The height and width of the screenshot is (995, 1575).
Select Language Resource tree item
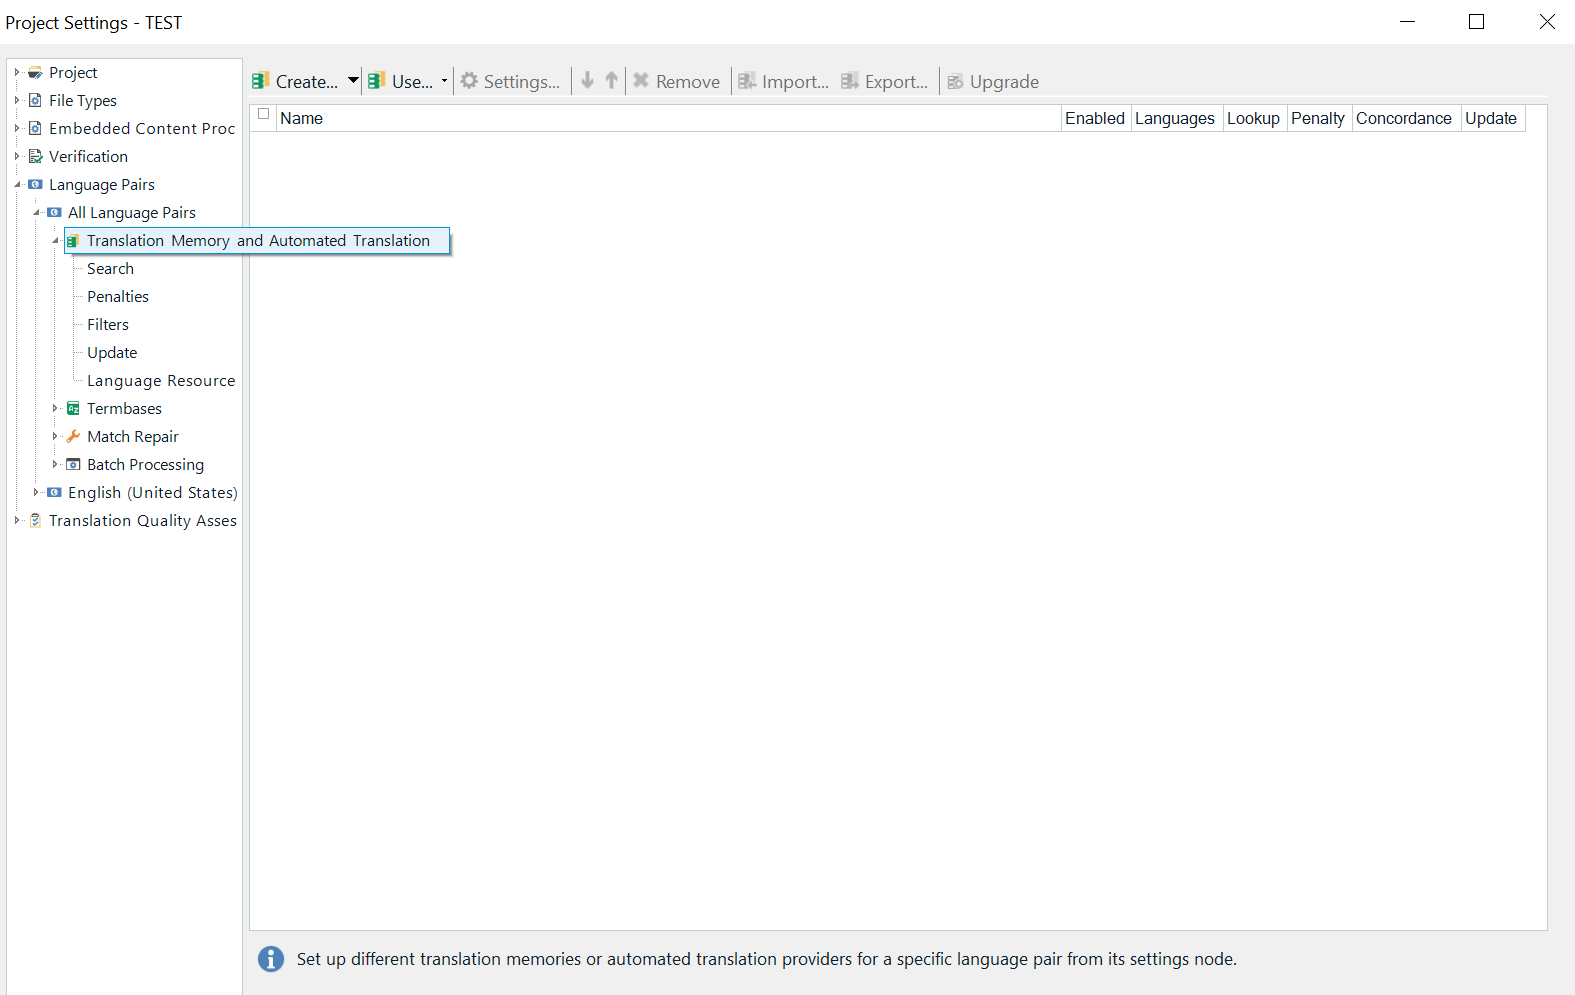coord(161,380)
